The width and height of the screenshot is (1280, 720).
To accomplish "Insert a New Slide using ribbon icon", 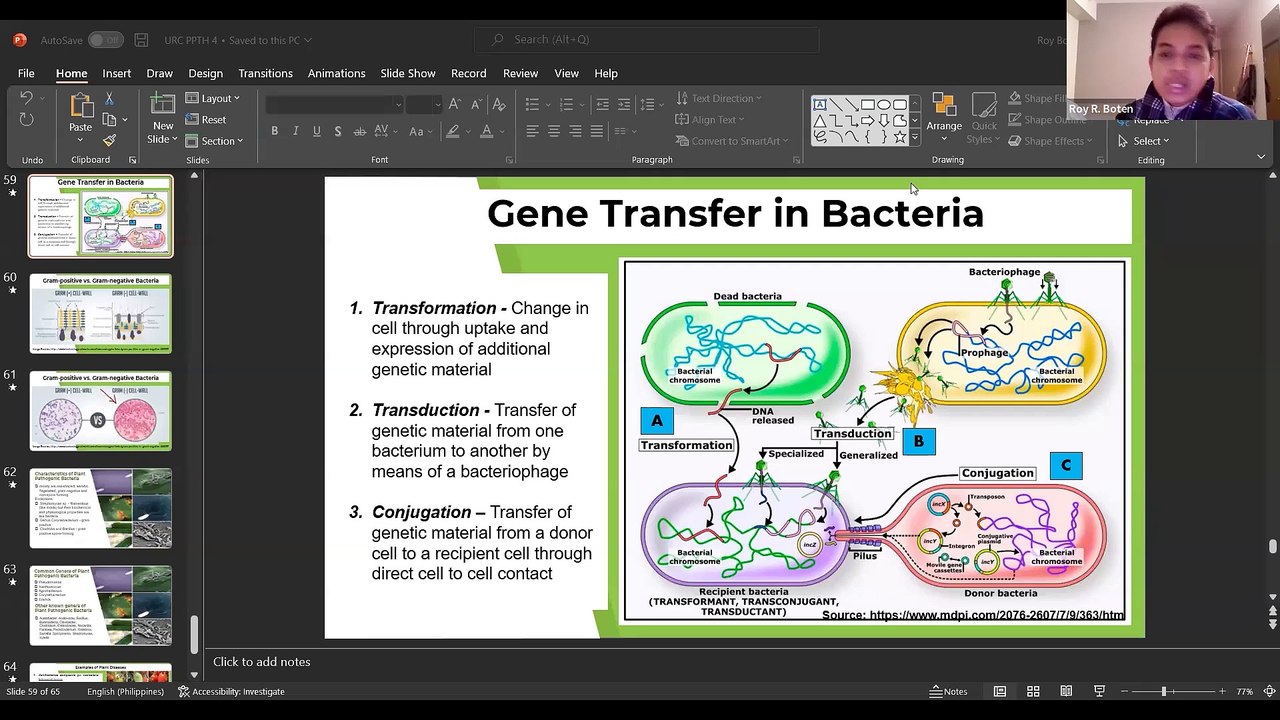I will point(162,103).
